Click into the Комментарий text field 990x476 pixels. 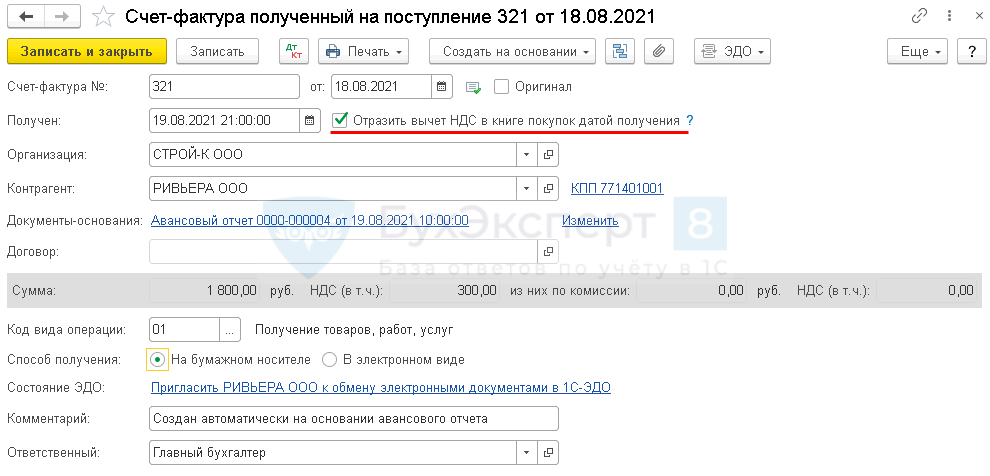click(x=350, y=418)
